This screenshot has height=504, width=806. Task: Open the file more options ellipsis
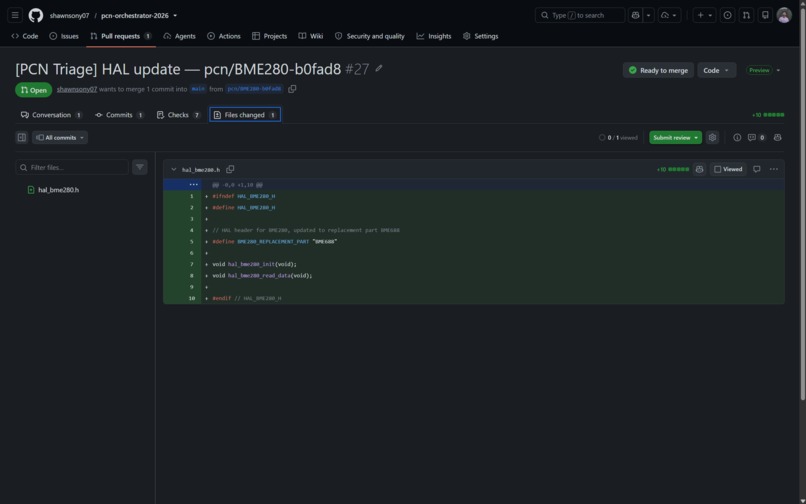click(x=774, y=169)
